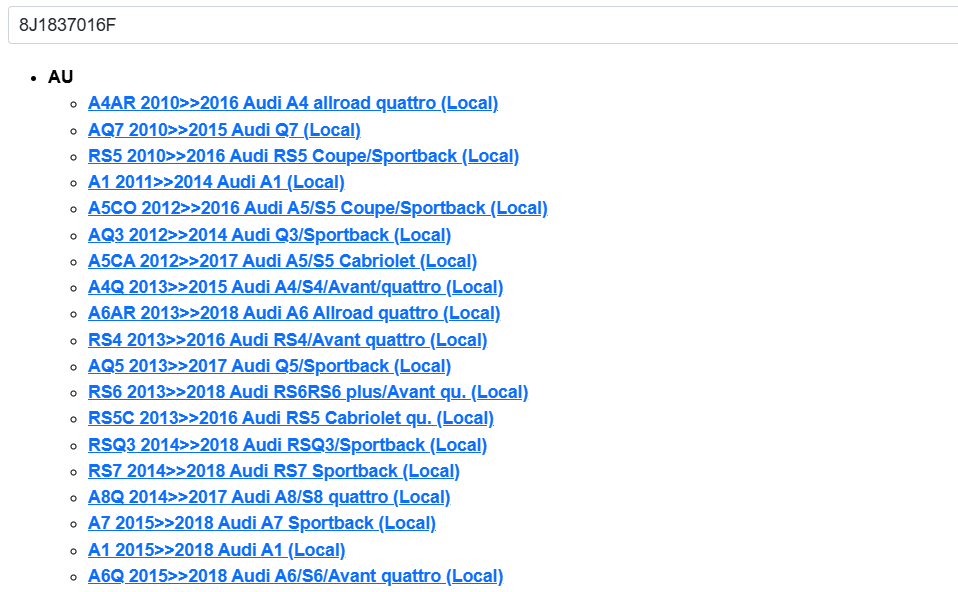Choose A6Q 2015>>2018 Audi A6/S6/Avant quattro
This screenshot has height=592, width=958.
pyautogui.click(x=295, y=576)
